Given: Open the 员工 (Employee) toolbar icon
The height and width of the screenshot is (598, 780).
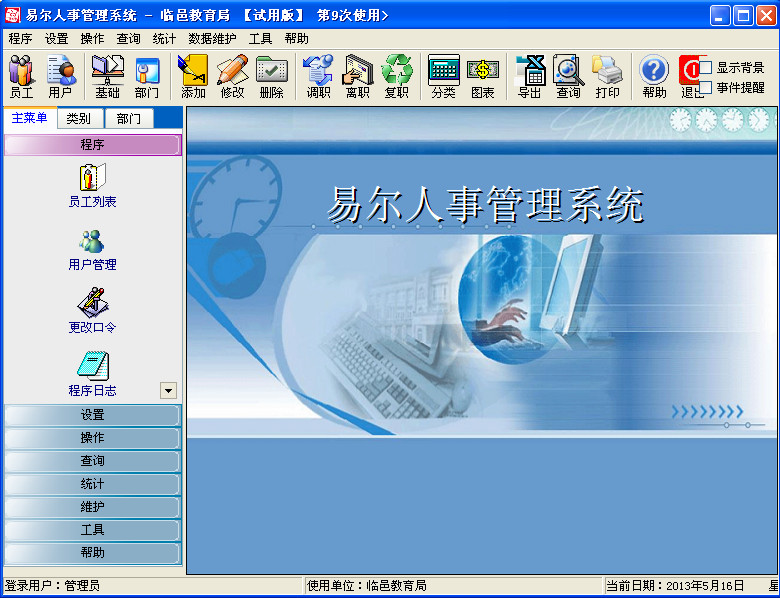Looking at the screenshot, I should click(x=21, y=77).
